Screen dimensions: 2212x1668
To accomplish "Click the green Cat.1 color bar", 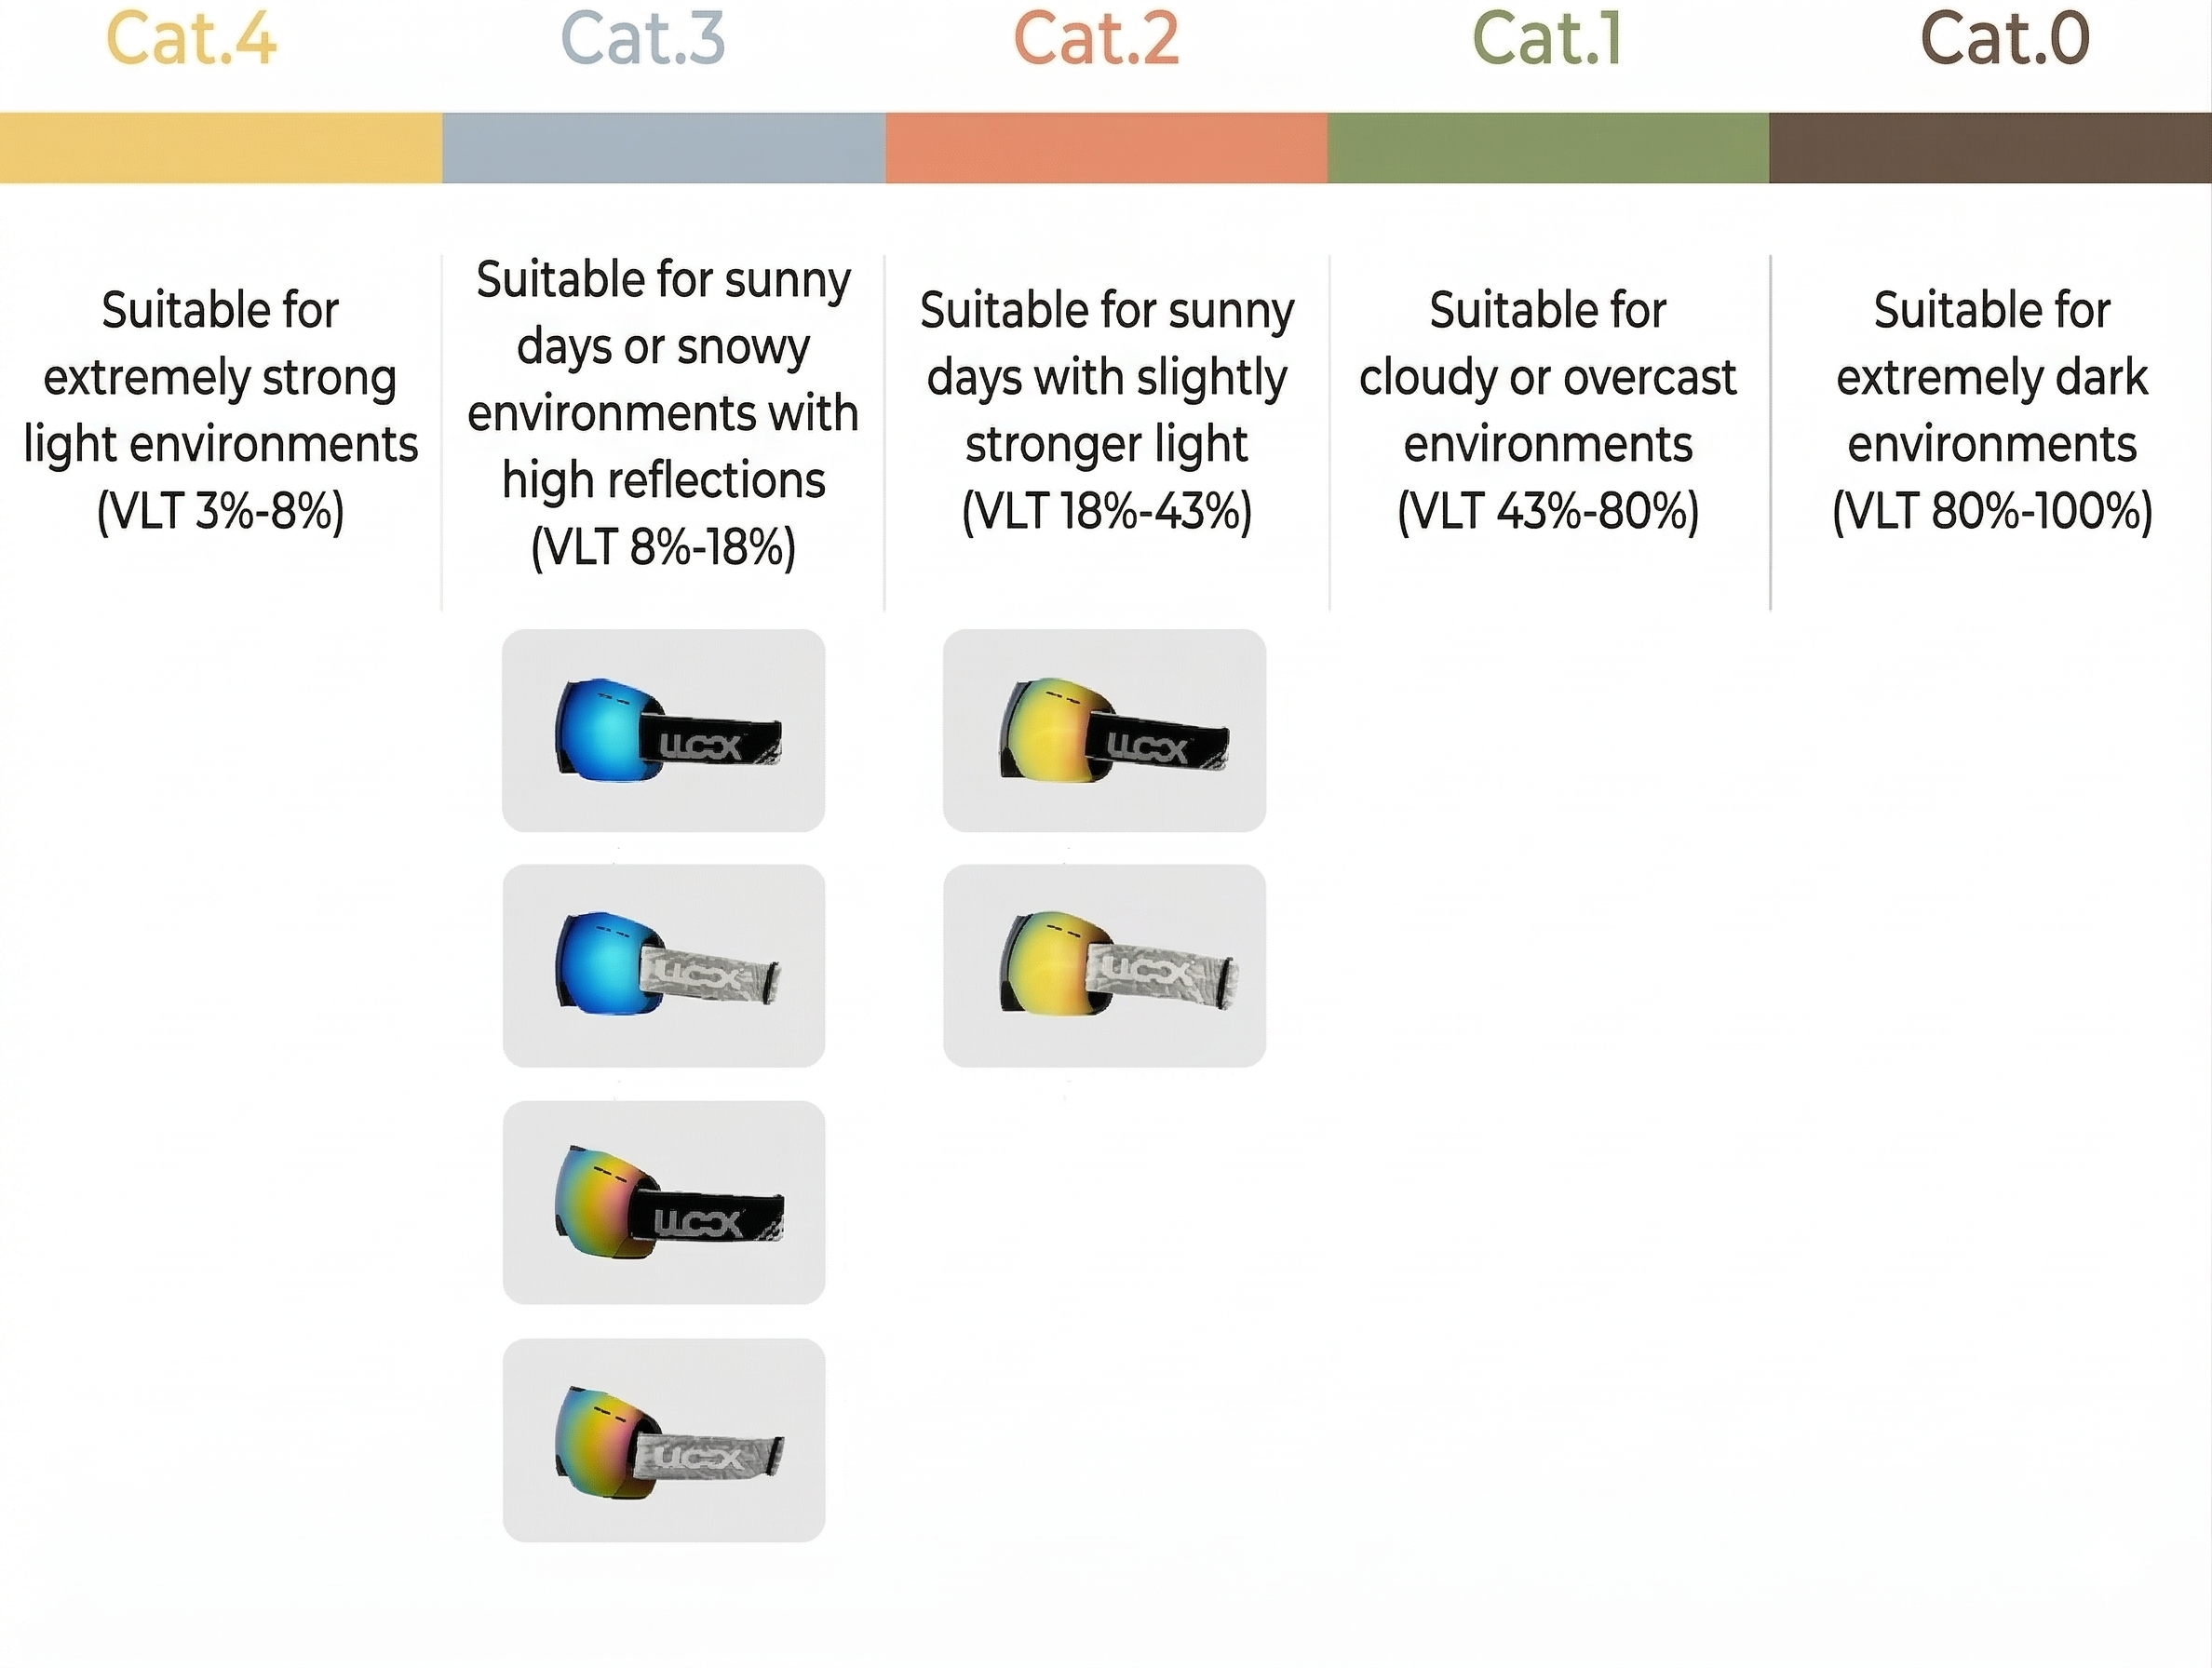I will coord(1548,148).
